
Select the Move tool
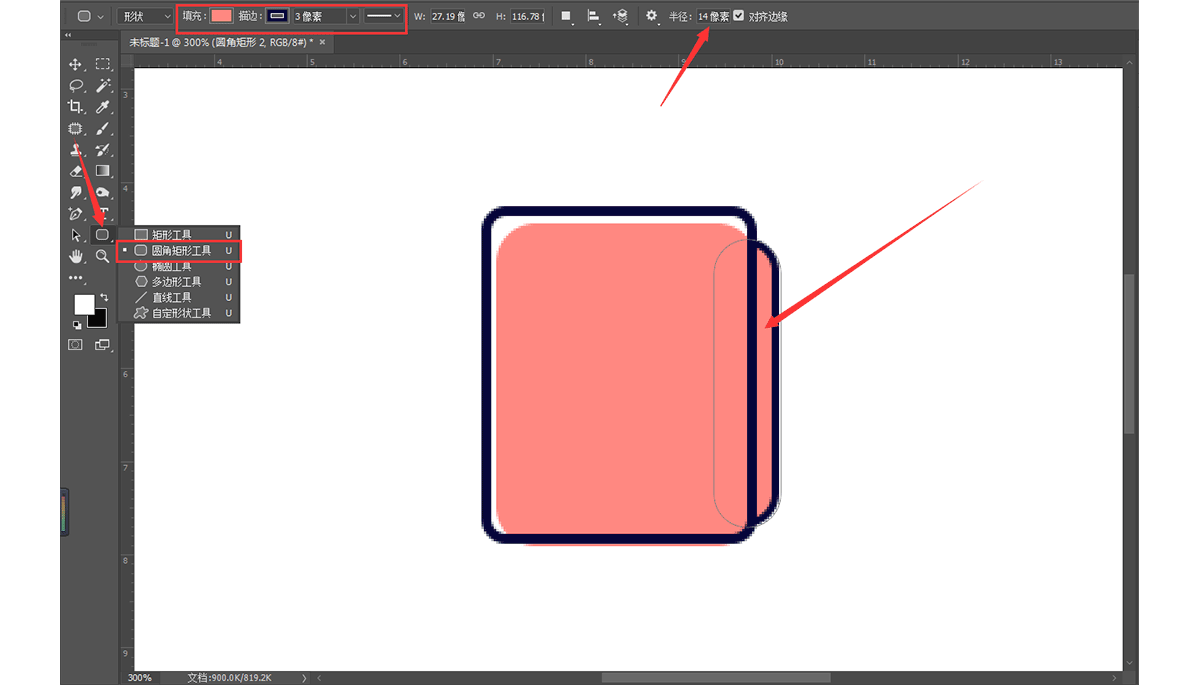[x=75, y=64]
